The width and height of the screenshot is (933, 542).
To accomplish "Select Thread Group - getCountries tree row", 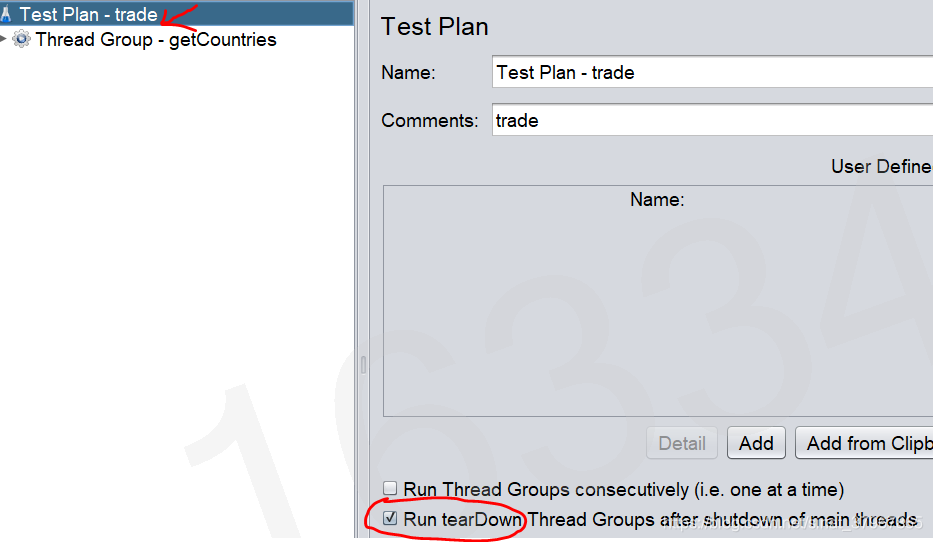I will [x=156, y=39].
